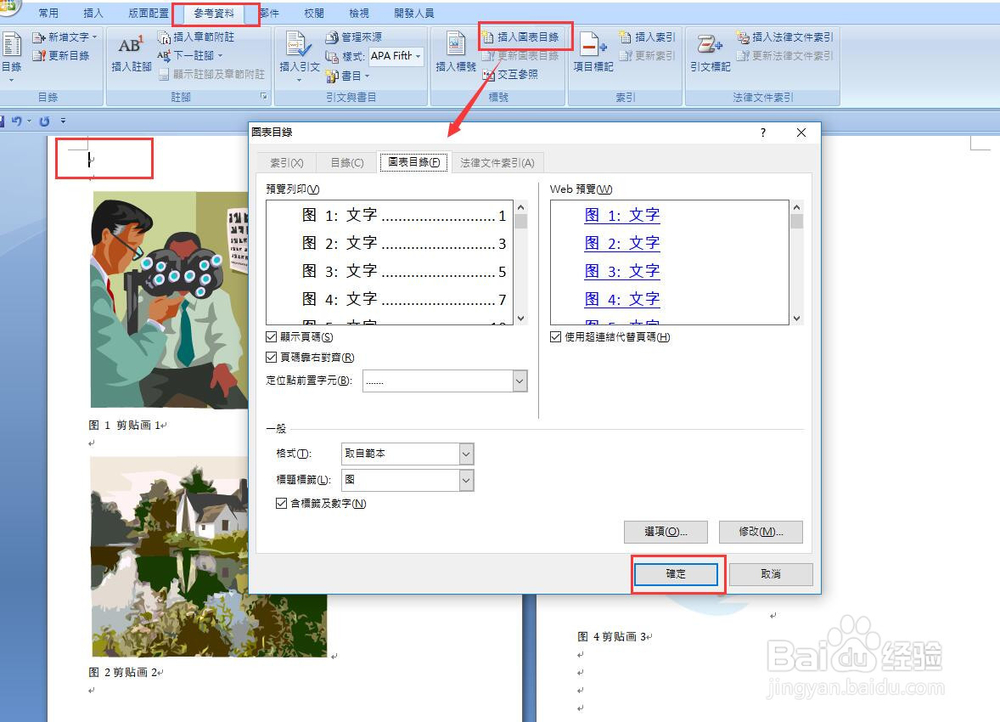Image resolution: width=1000 pixels, height=722 pixels.
Task: Click 交互參照 cross-reference
Action: [510, 75]
